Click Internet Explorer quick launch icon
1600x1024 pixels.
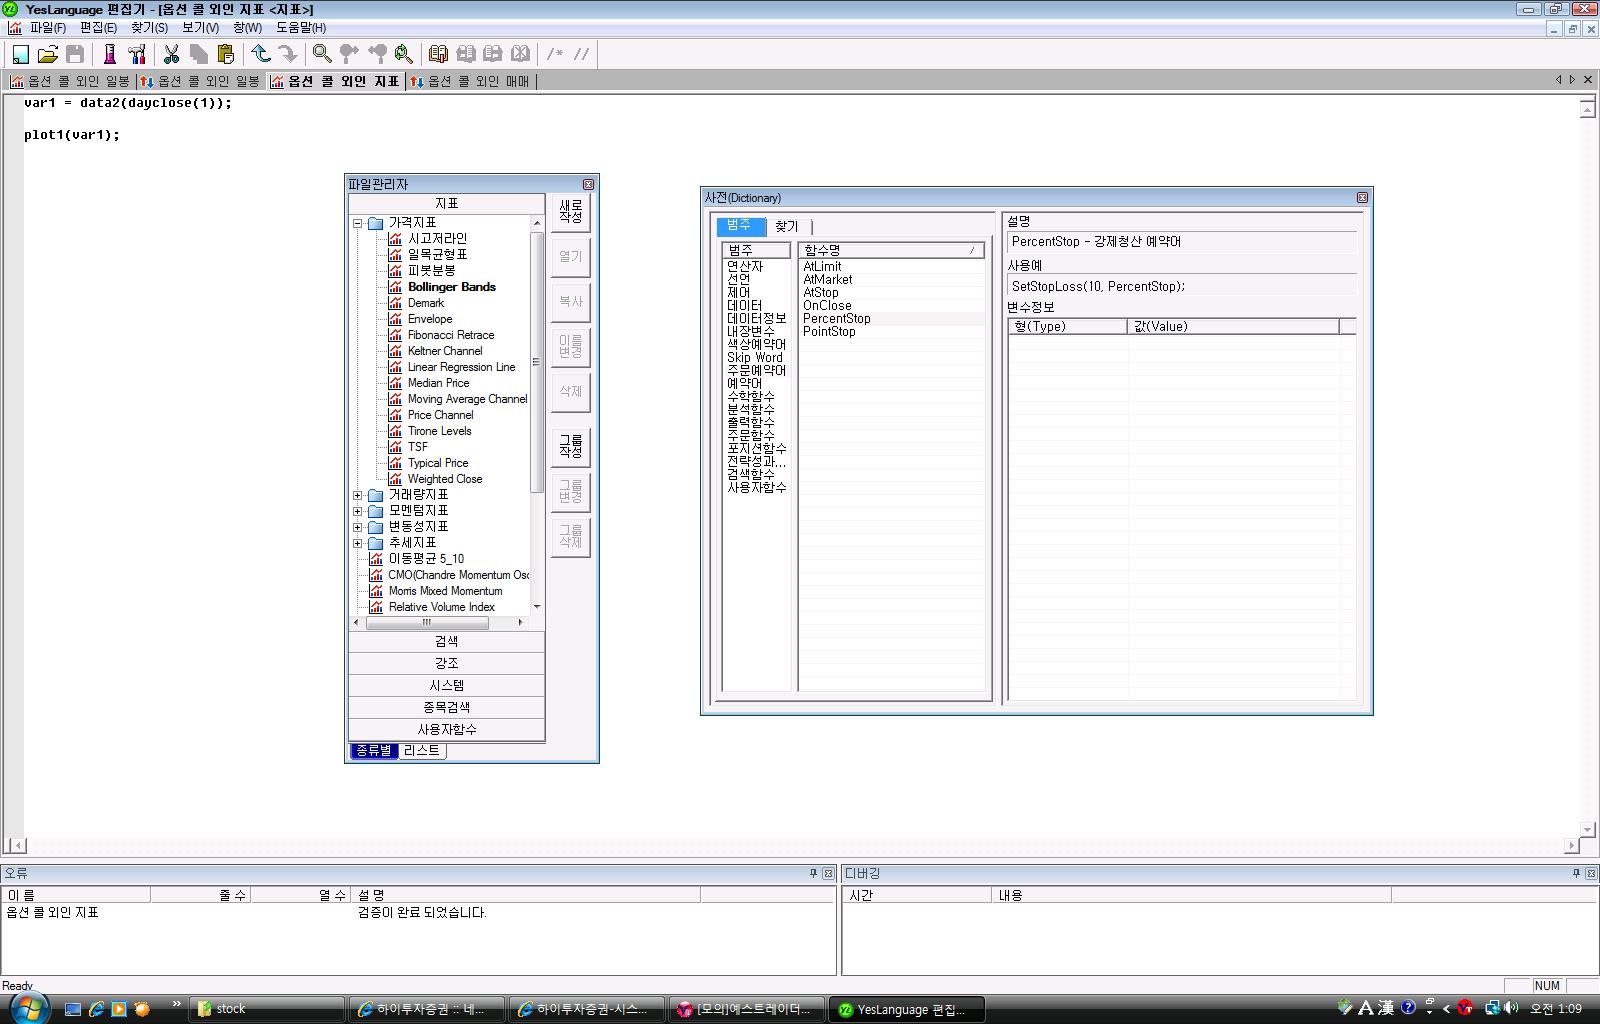96,1009
